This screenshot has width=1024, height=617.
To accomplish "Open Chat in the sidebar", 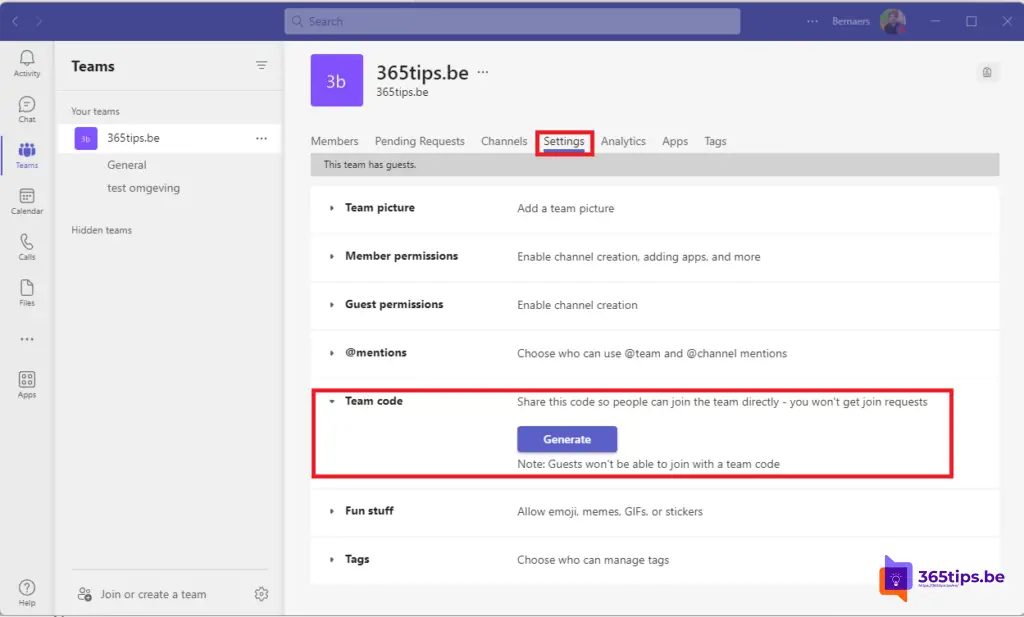I will click(27, 109).
